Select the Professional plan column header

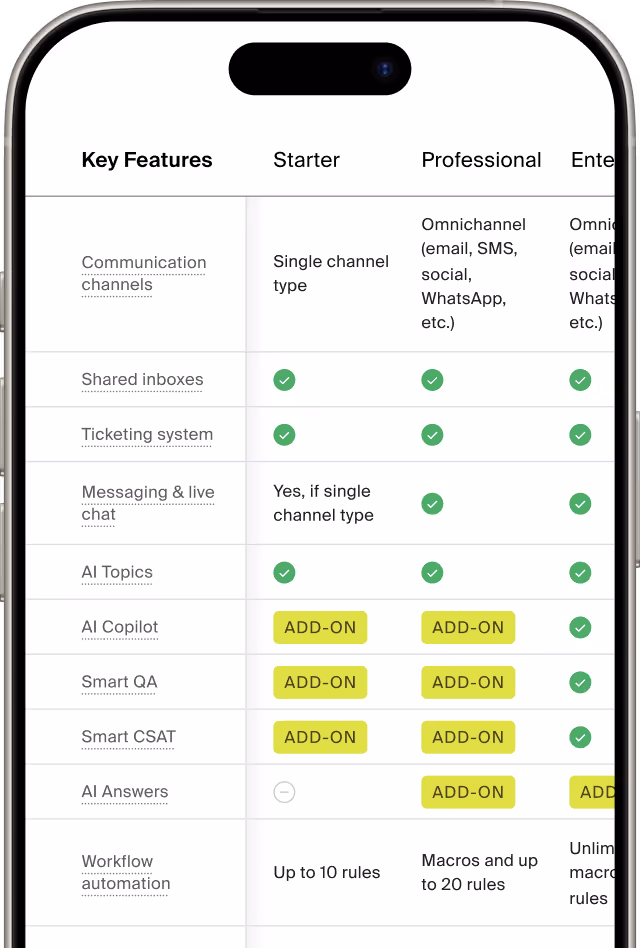[x=481, y=160]
